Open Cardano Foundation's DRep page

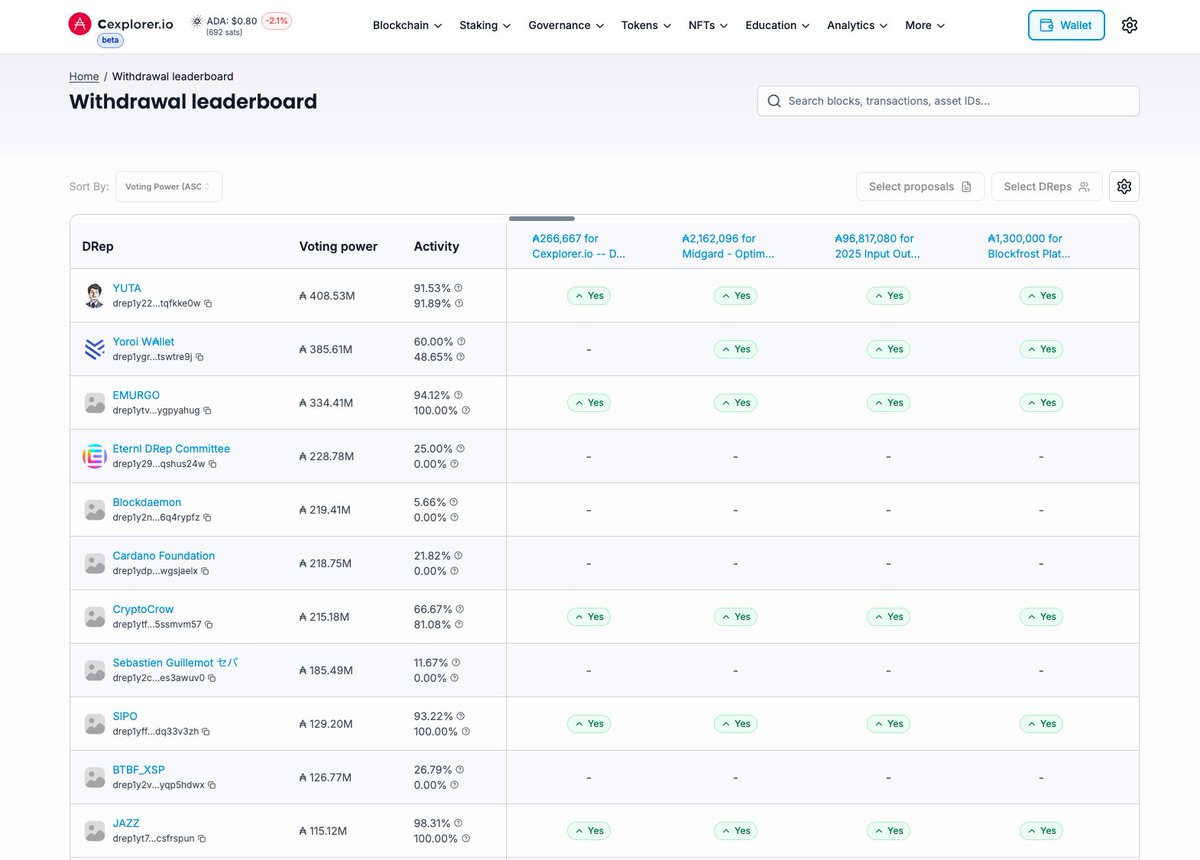pyautogui.click(x=164, y=556)
